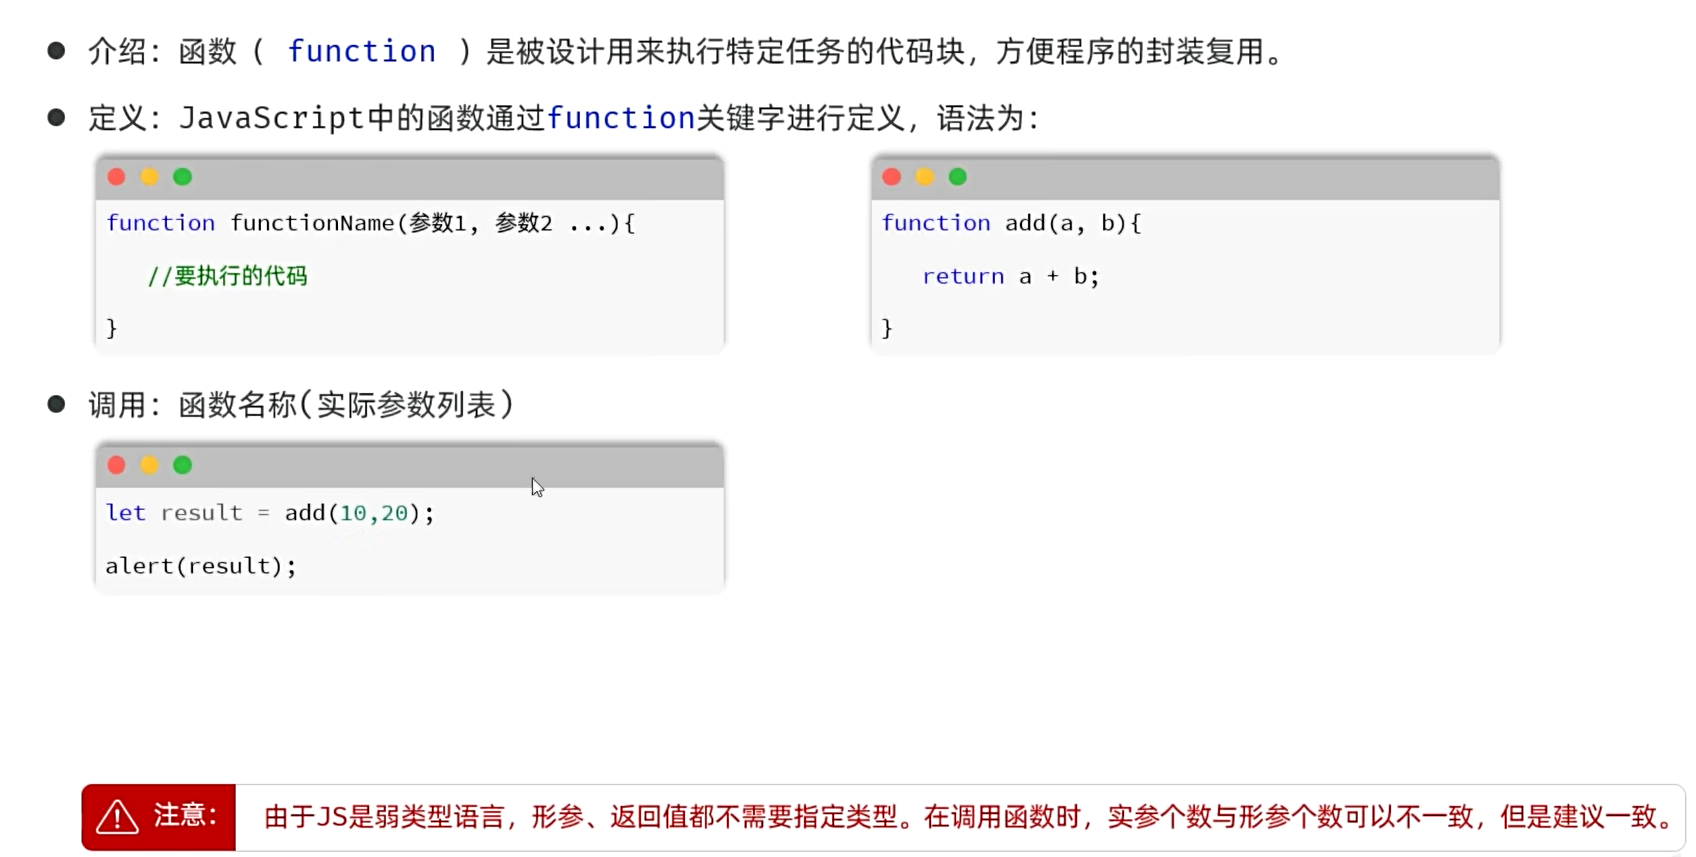This screenshot has height=857, width=1696.
Task: Click the return a + b; code line
Action: coord(1010,276)
